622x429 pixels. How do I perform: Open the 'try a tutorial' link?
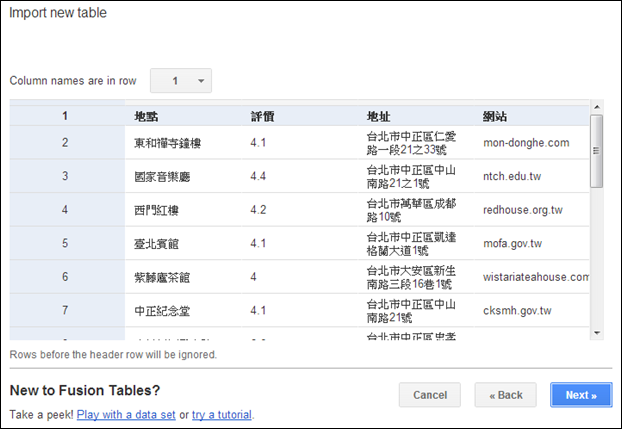click(x=222, y=415)
